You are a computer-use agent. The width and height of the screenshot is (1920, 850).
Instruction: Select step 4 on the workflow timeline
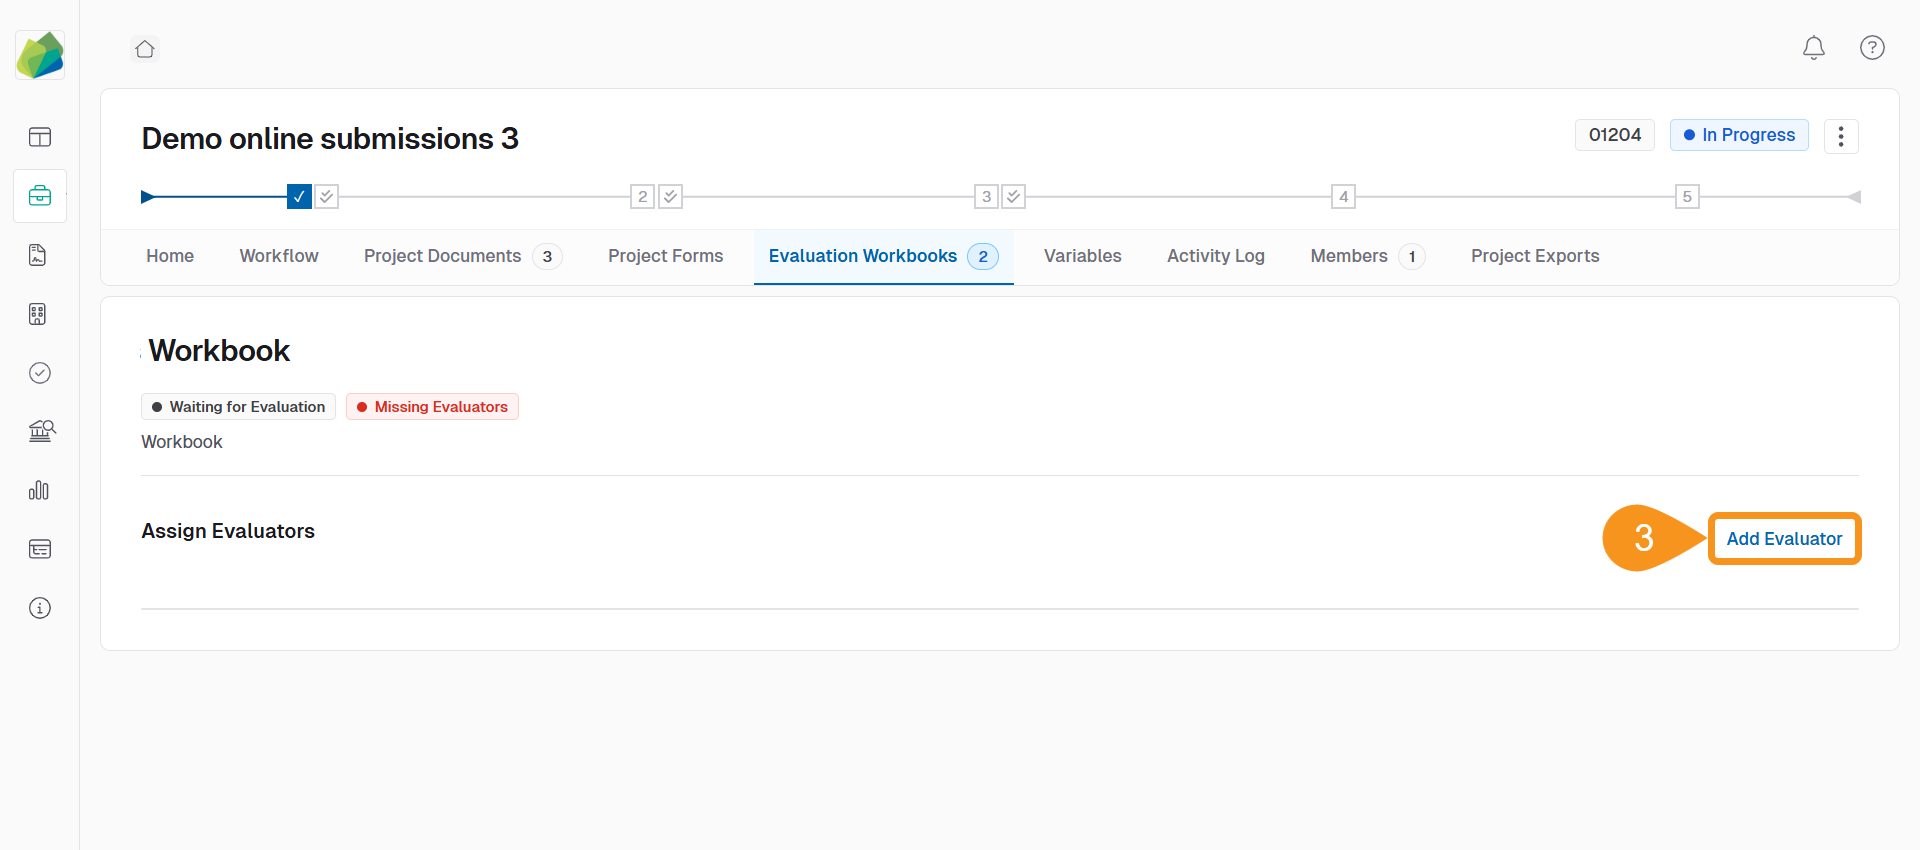(1343, 197)
